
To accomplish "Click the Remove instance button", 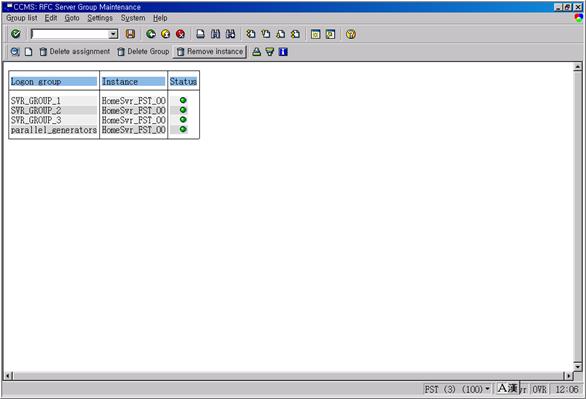I will [x=210, y=52].
